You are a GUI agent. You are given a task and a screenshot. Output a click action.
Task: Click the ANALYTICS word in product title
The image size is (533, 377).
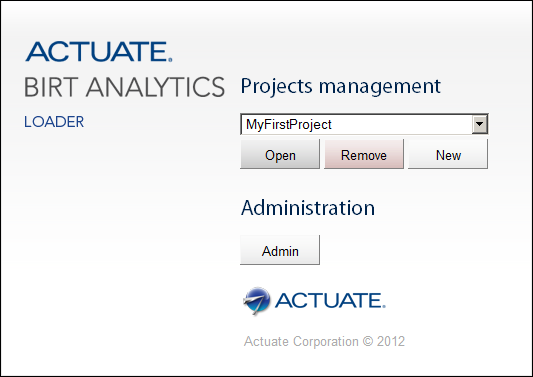(155, 87)
